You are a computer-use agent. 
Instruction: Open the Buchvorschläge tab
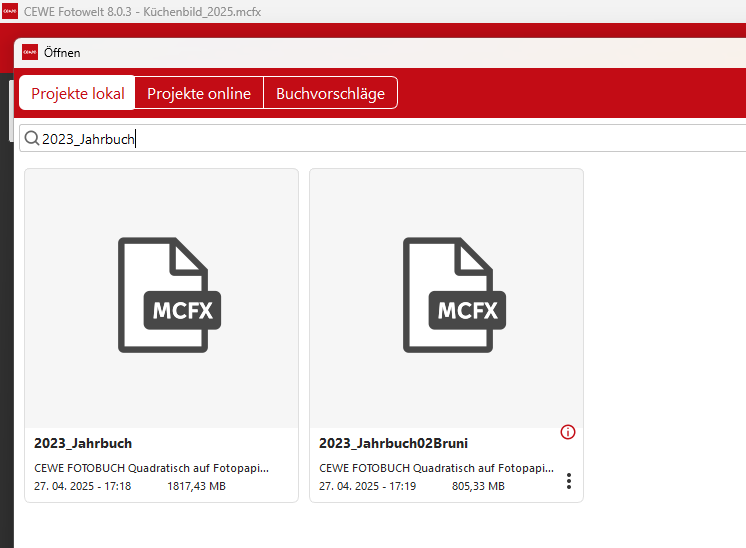pos(330,93)
